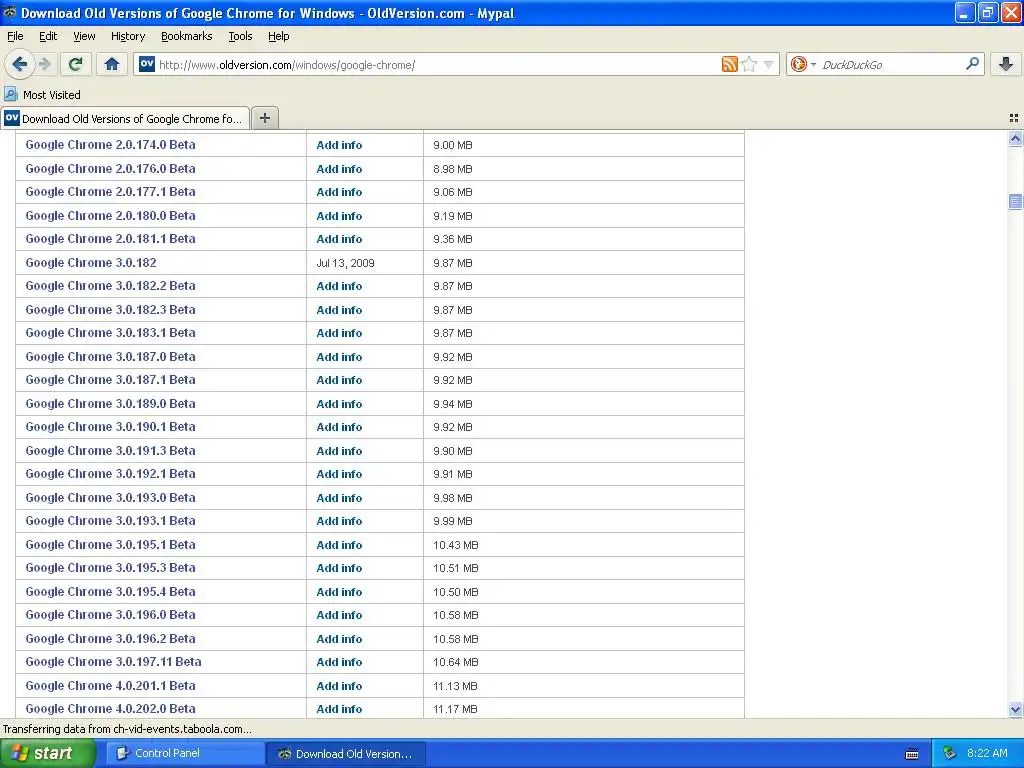The image size is (1024, 768).
Task: Open the Edit menu
Action: (x=48, y=36)
